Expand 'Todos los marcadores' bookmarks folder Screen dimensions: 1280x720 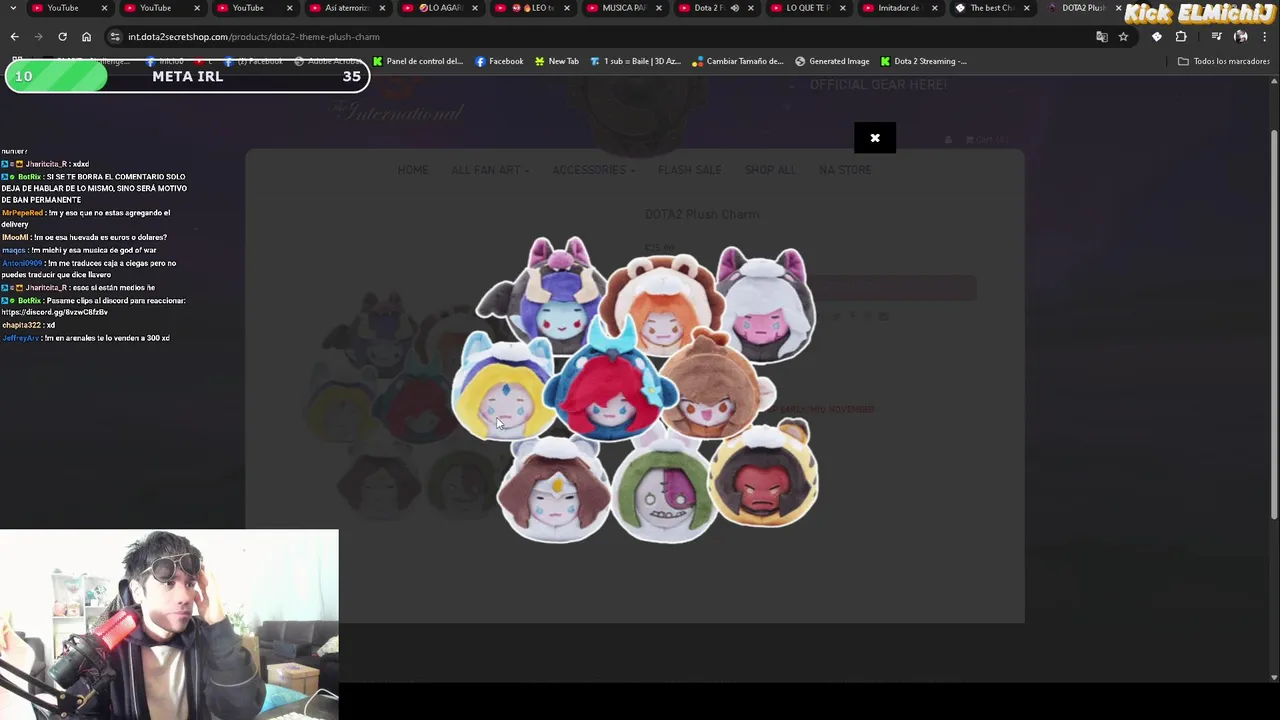point(1224,61)
